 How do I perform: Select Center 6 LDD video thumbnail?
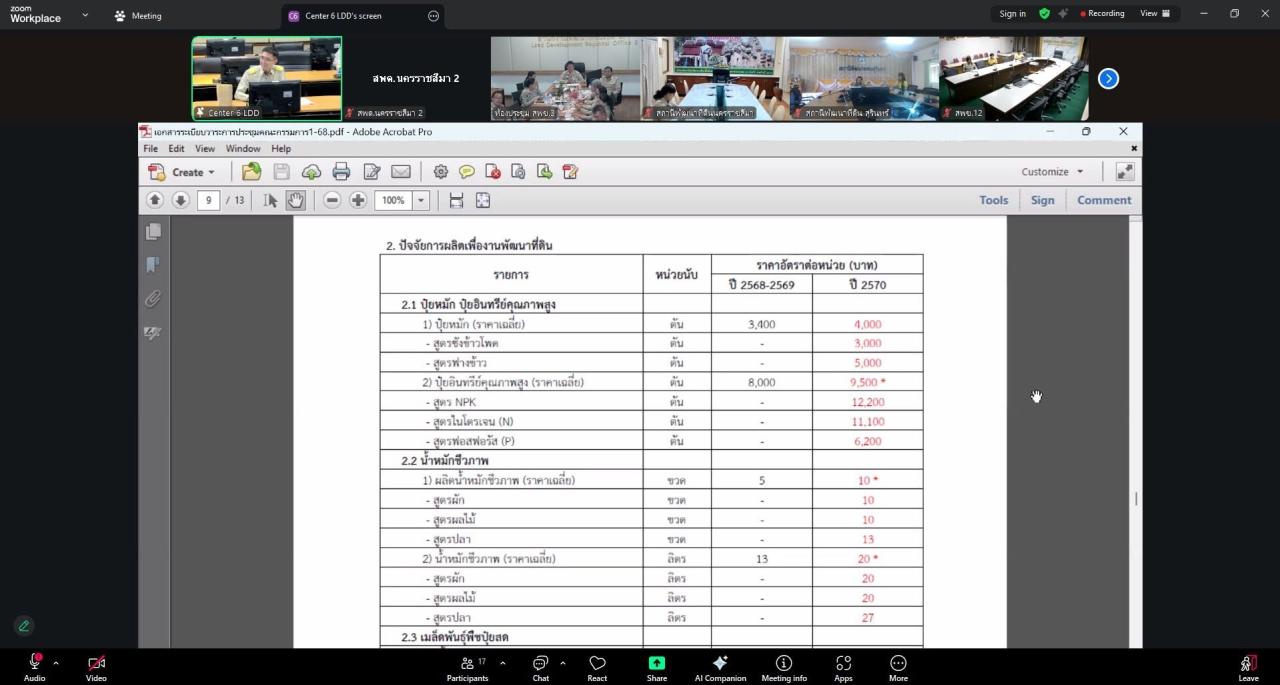tap(267, 79)
